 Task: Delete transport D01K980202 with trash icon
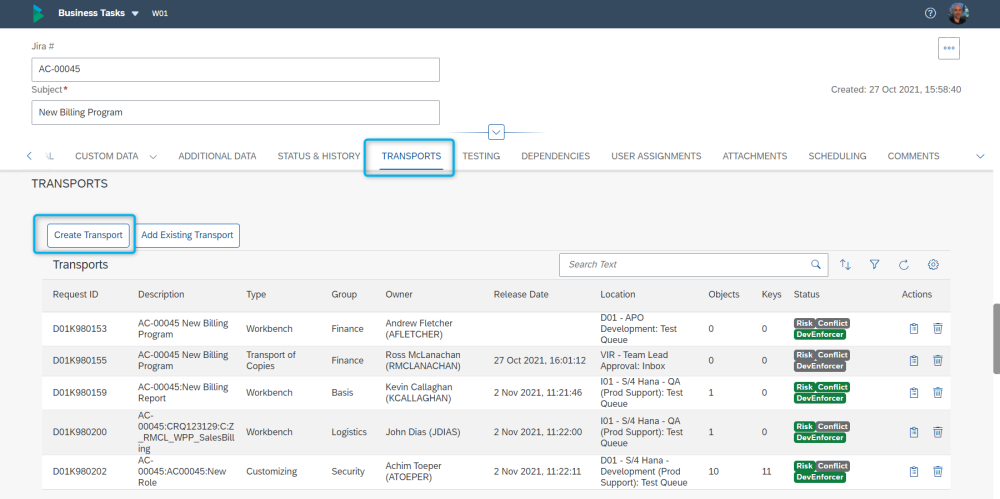[938, 471]
